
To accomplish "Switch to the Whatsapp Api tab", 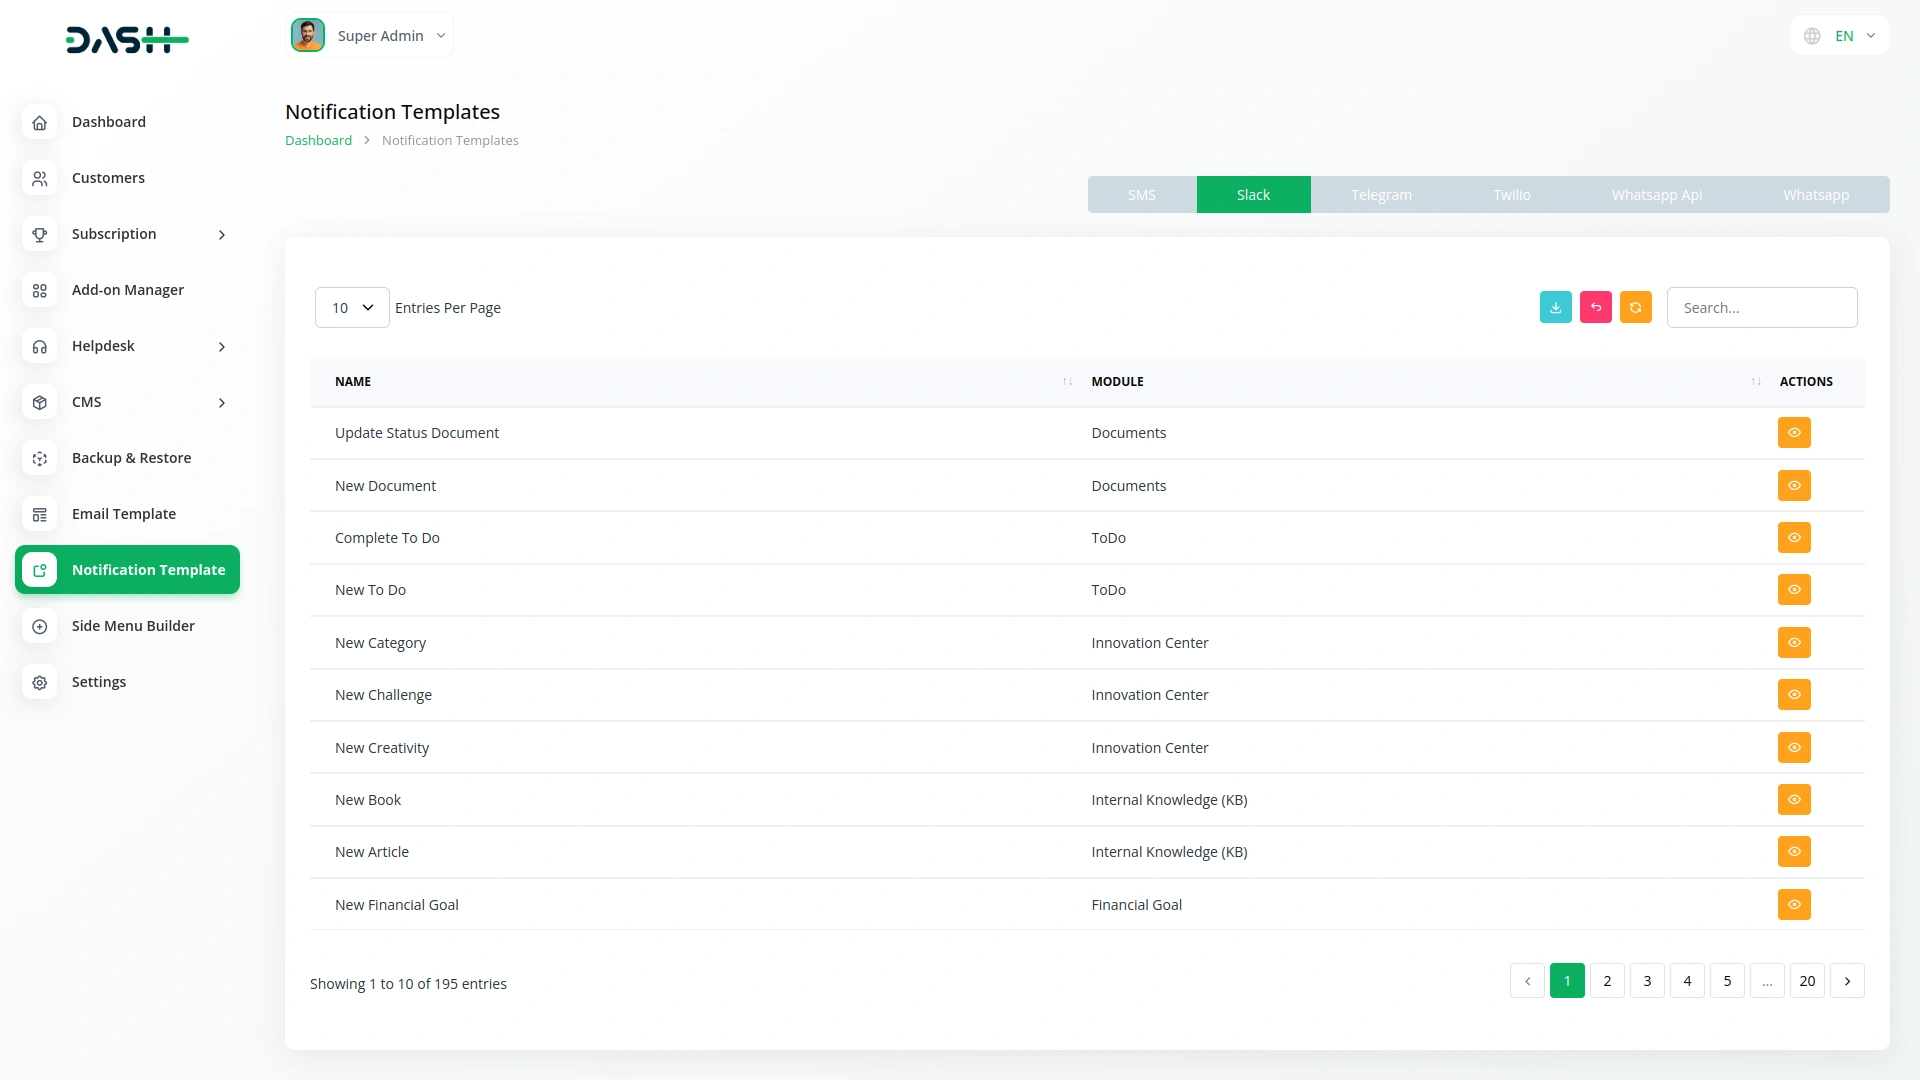I will [x=1656, y=195].
